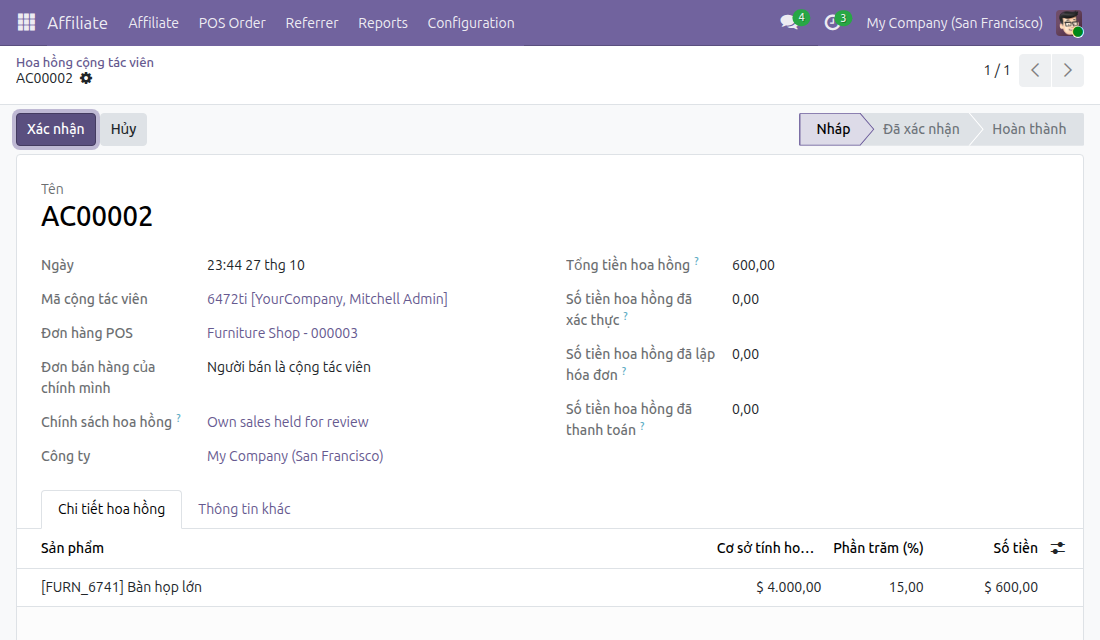Open the Furniture Shop - 000003 order link

point(282,333)
